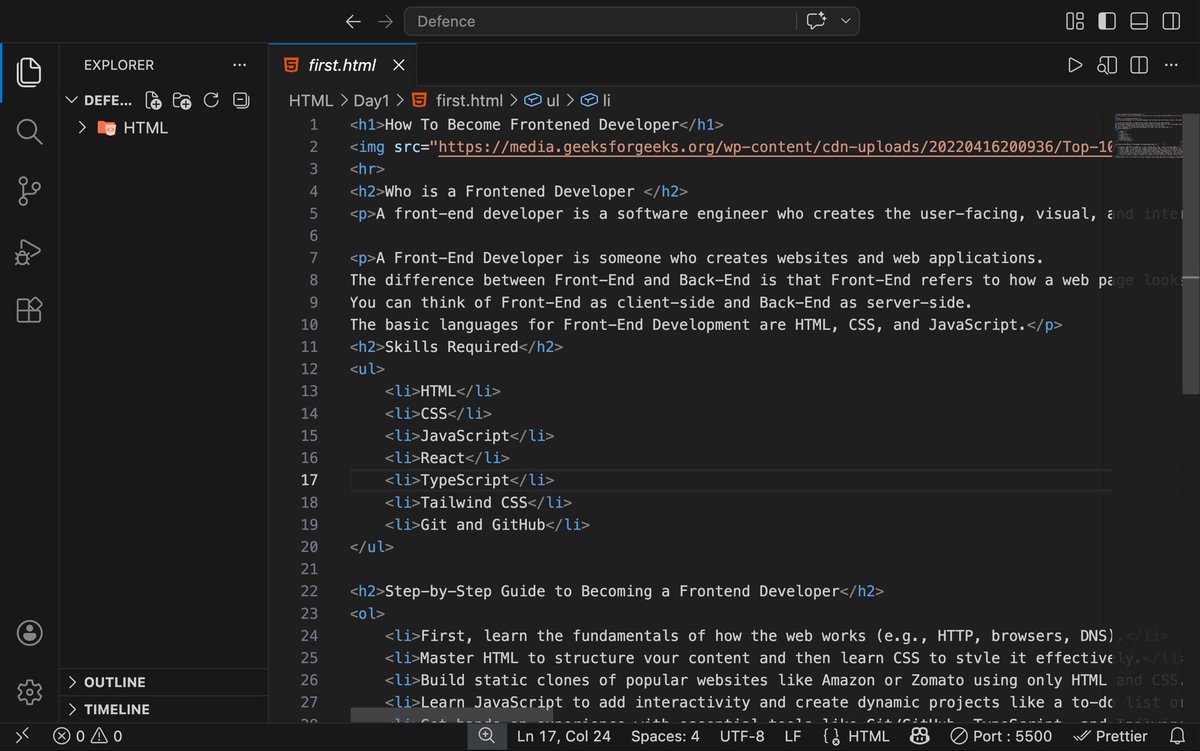This screenshot has height=751, width=1200.
Task: Split the editor to the right
Action: pyautogui.click(x=1138, y=65)
